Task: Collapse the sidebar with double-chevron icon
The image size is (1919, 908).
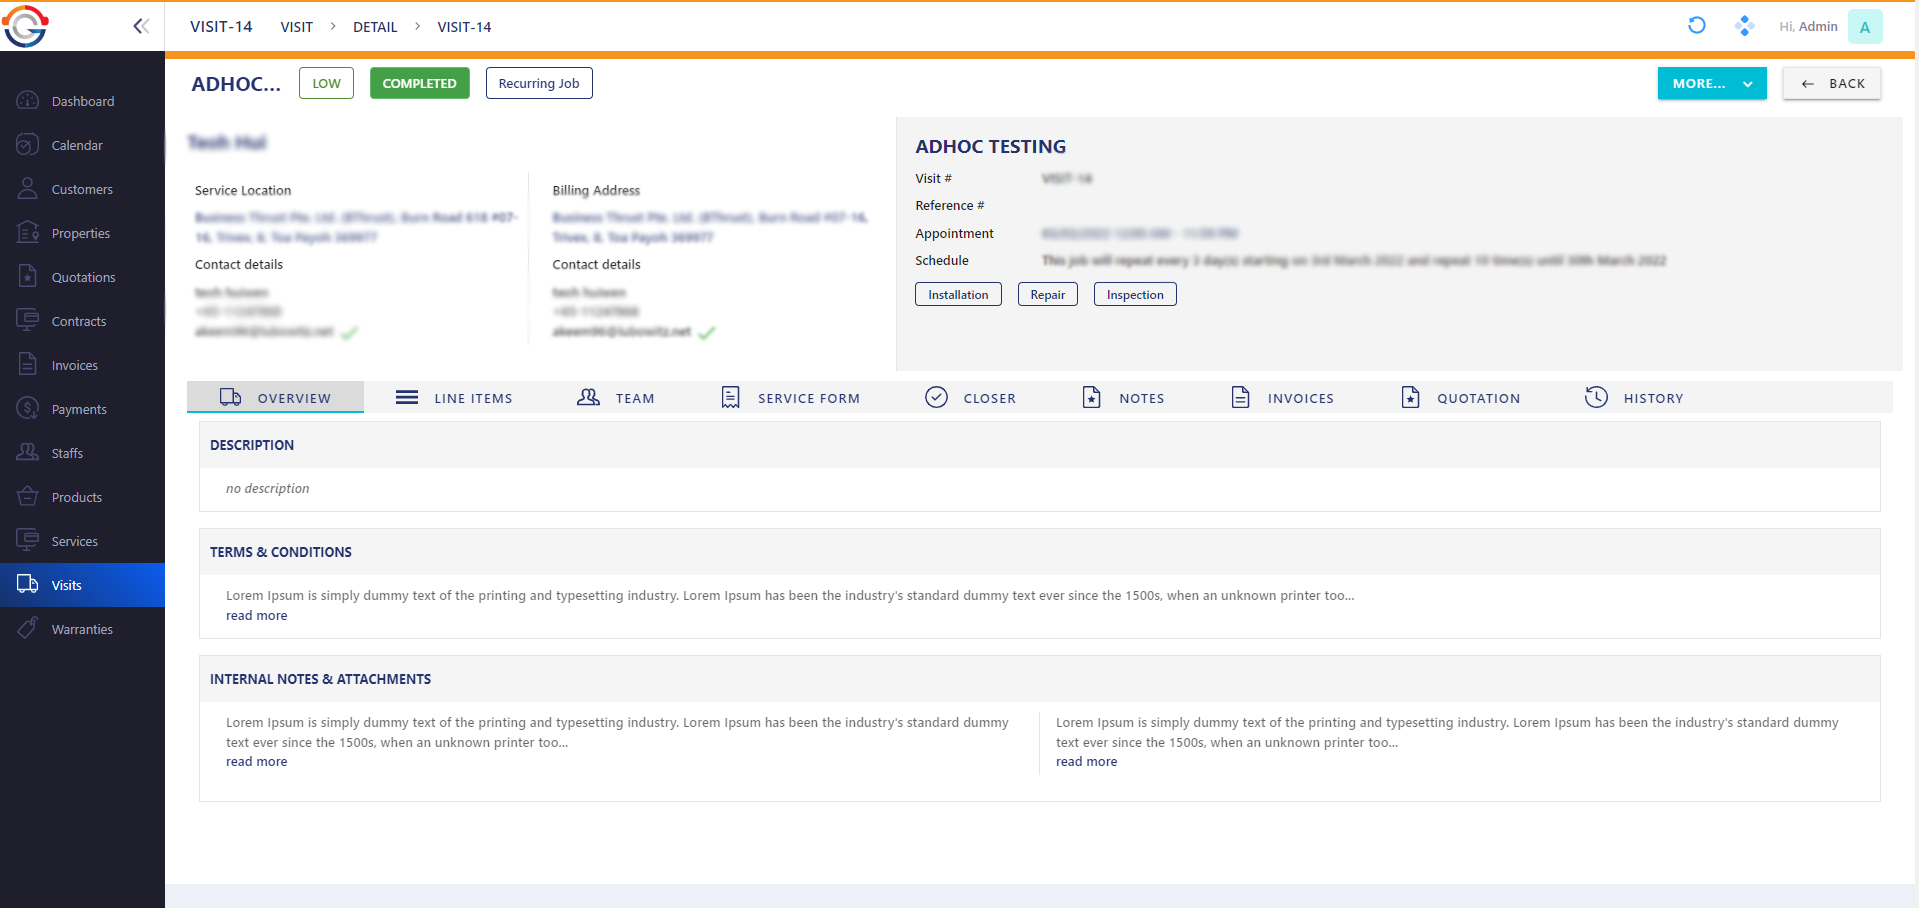Action: [141, 26]
